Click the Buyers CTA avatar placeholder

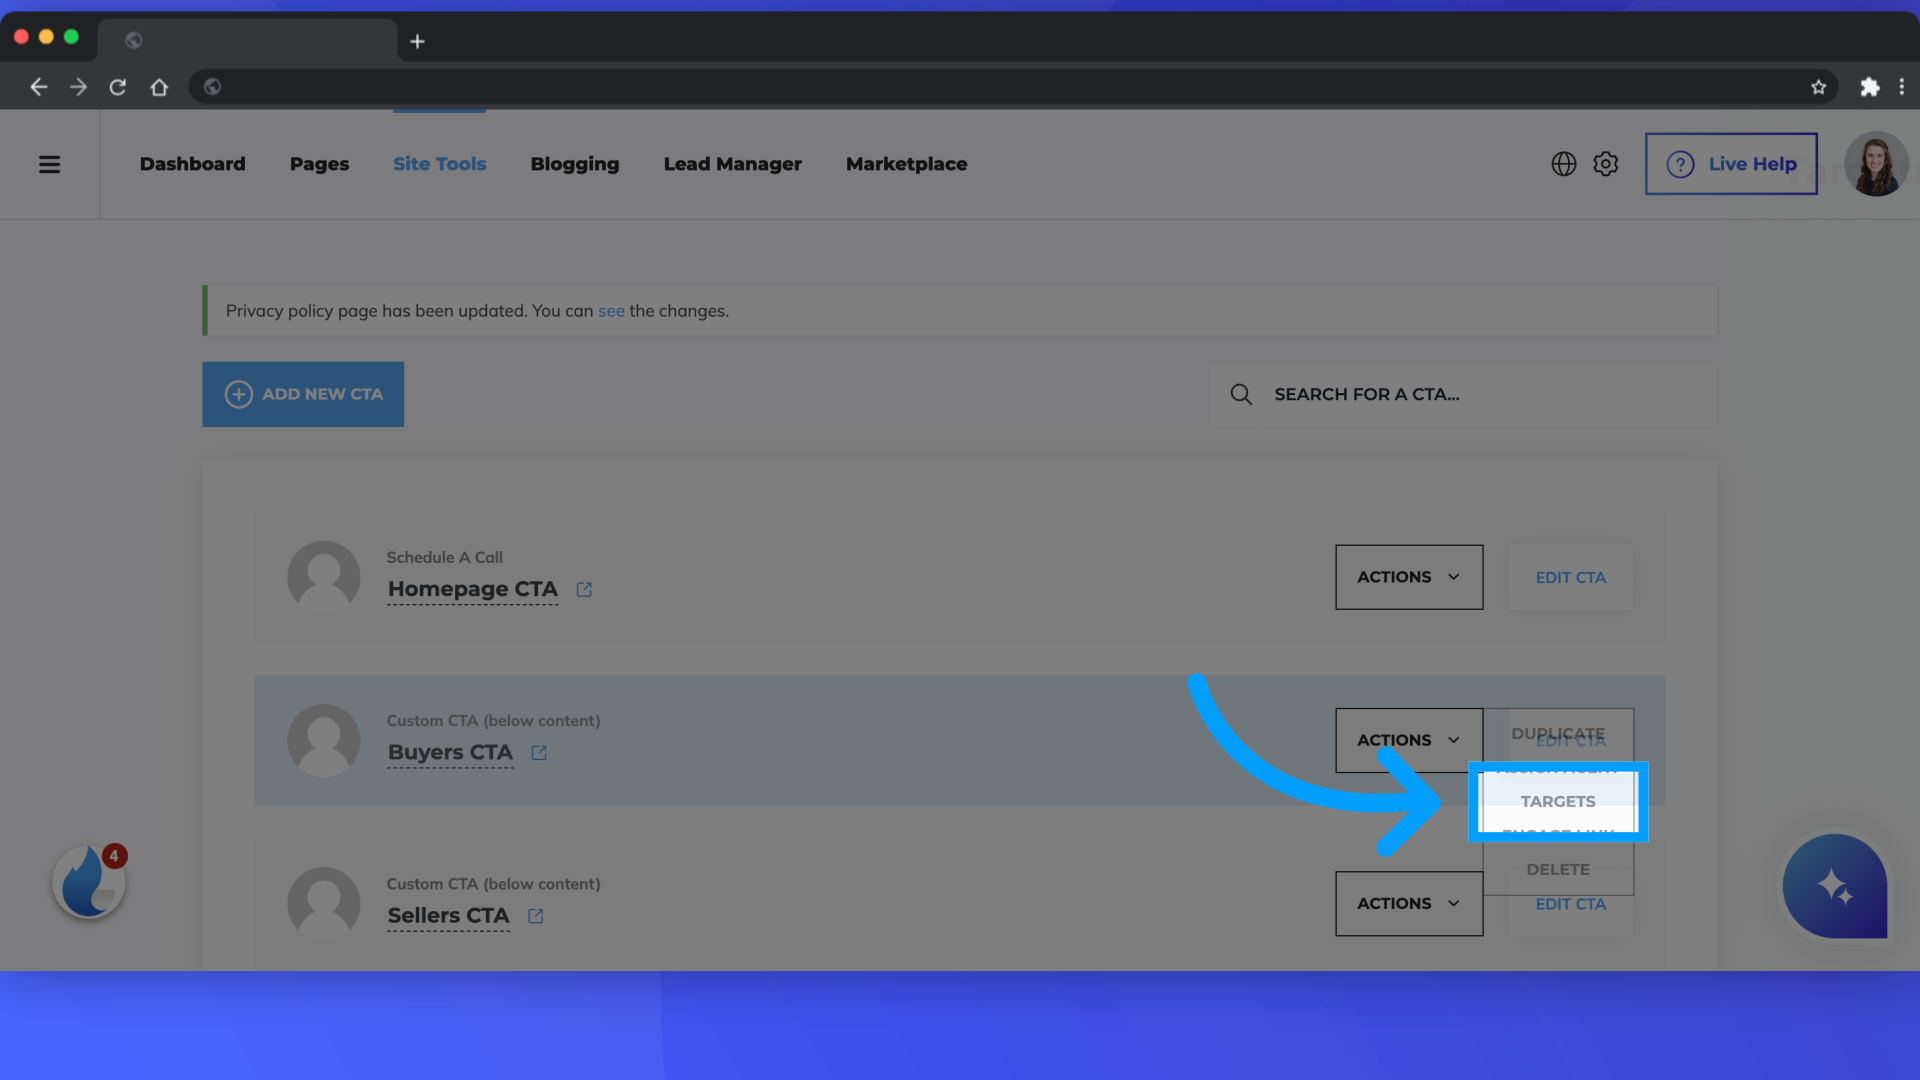coord(324,740)
